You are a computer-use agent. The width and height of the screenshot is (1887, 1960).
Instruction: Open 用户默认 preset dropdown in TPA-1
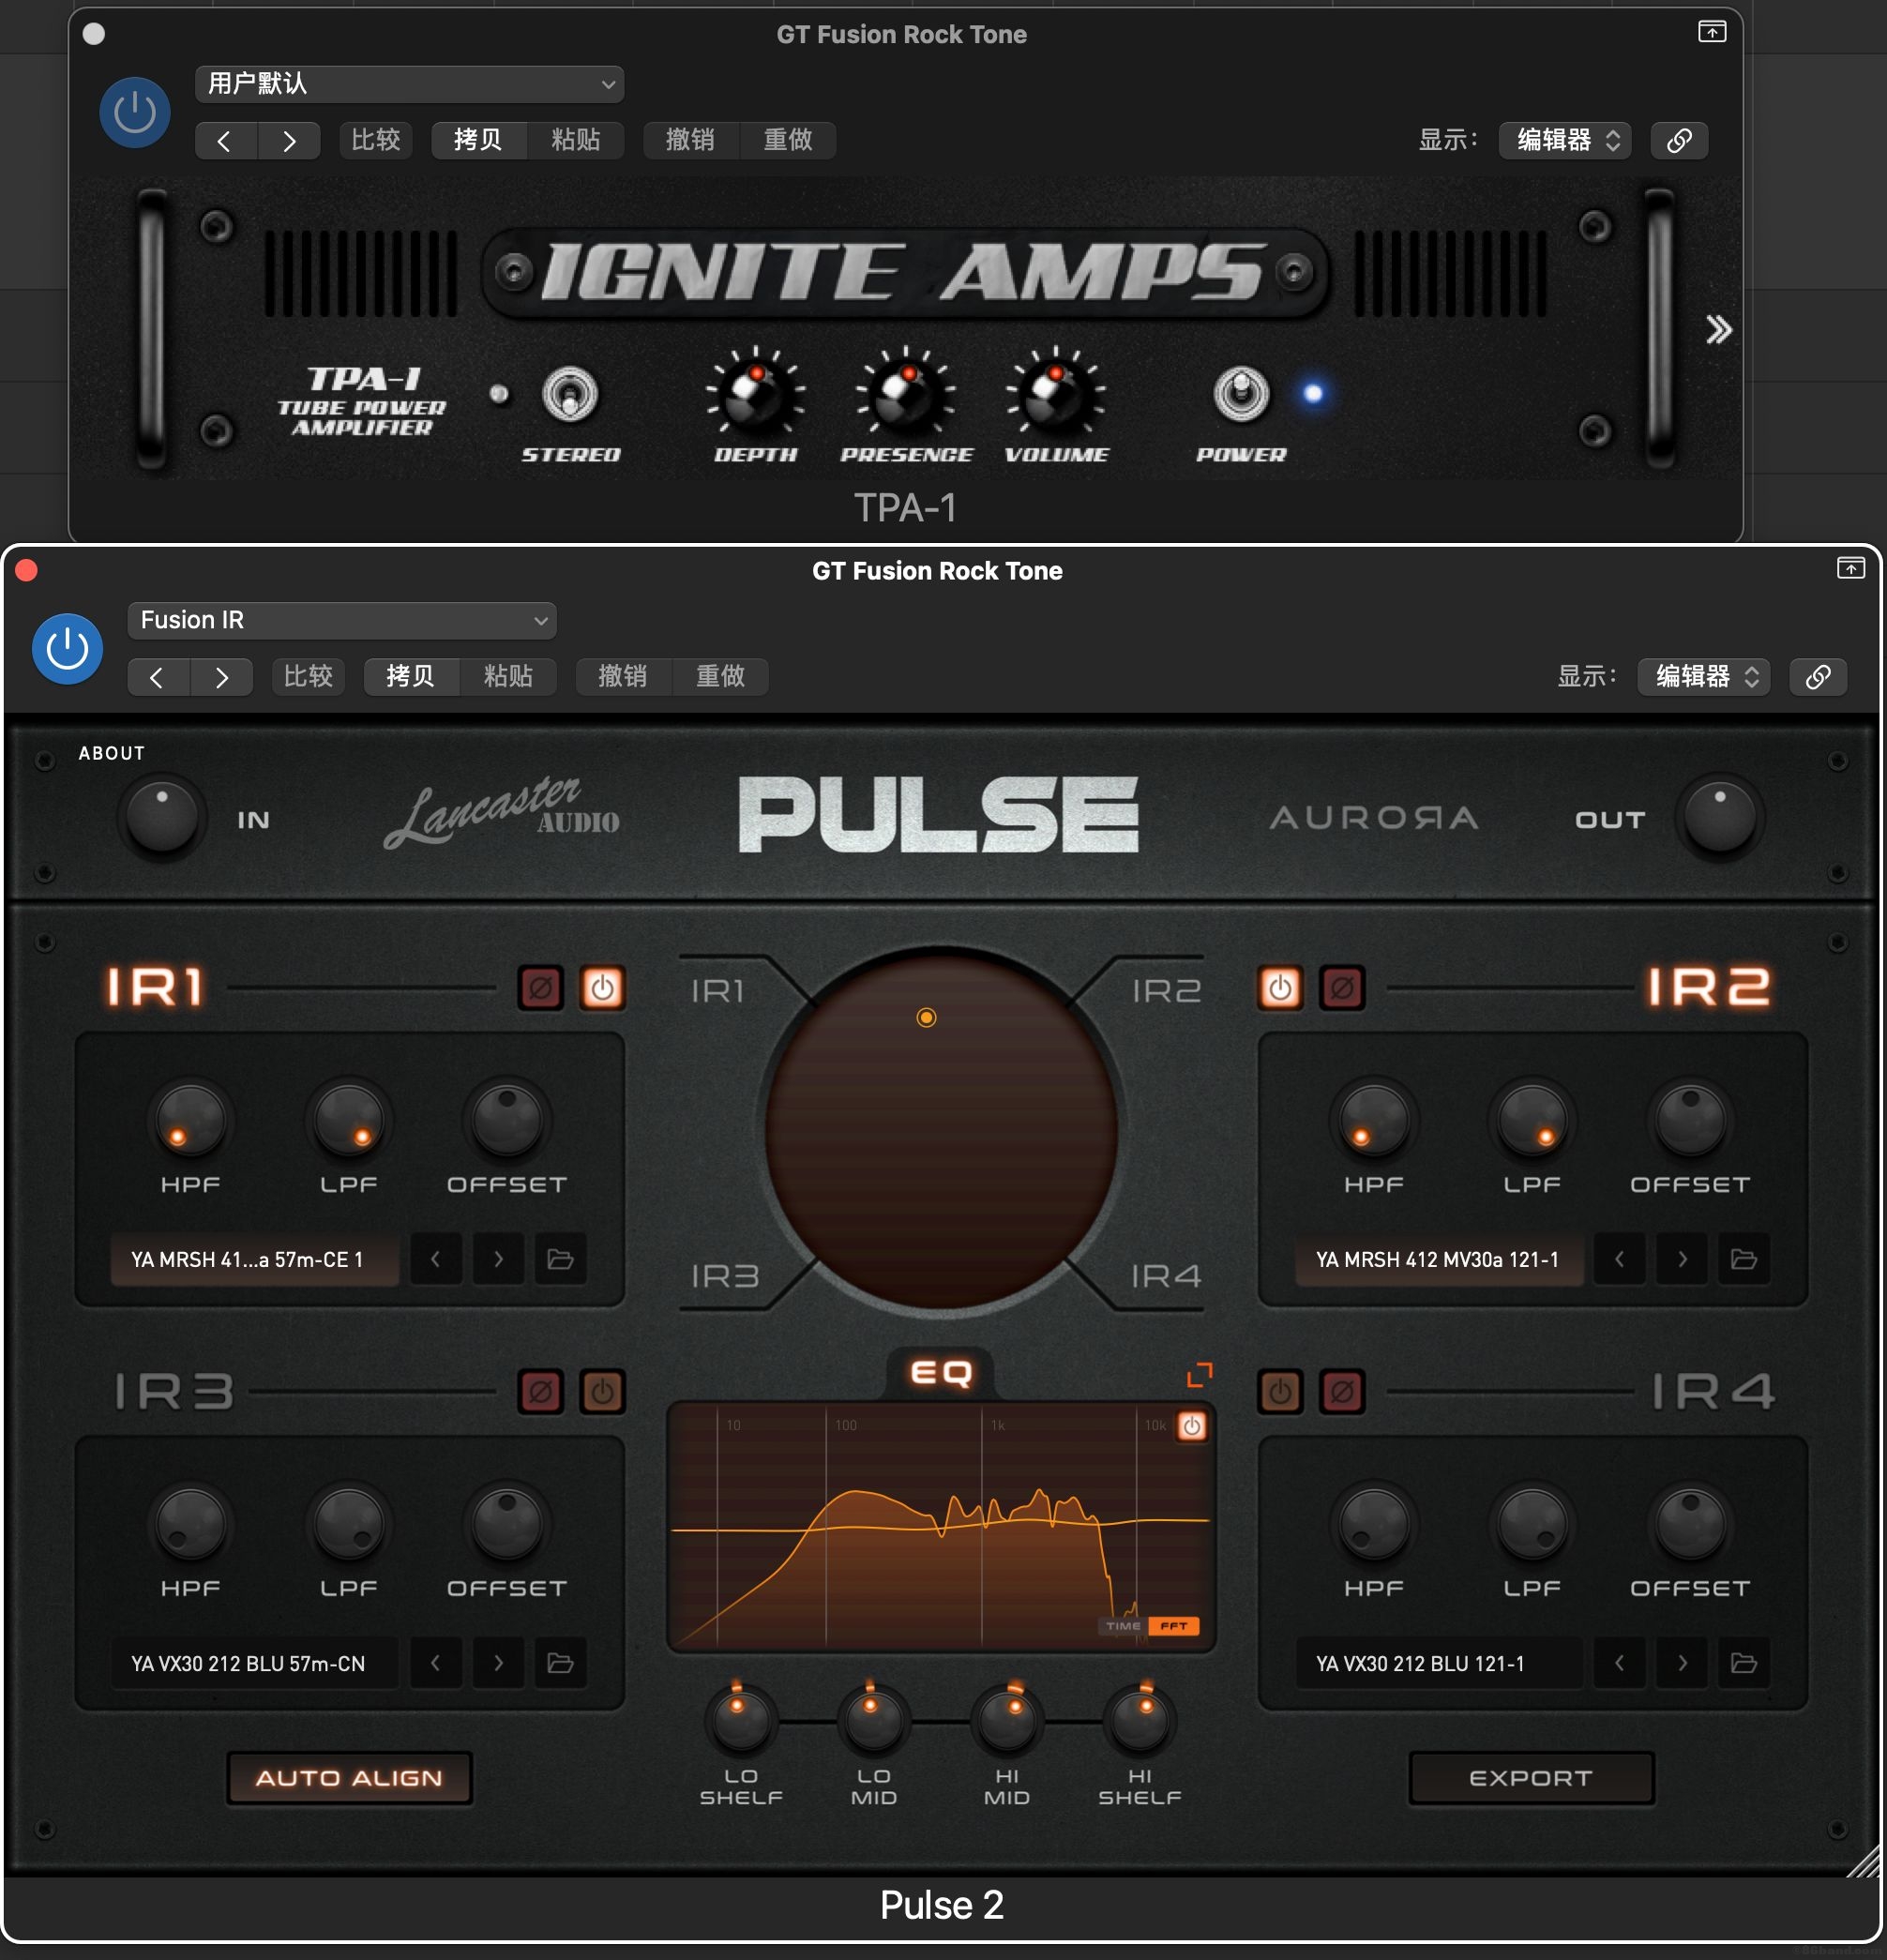[x=409, y=84]
